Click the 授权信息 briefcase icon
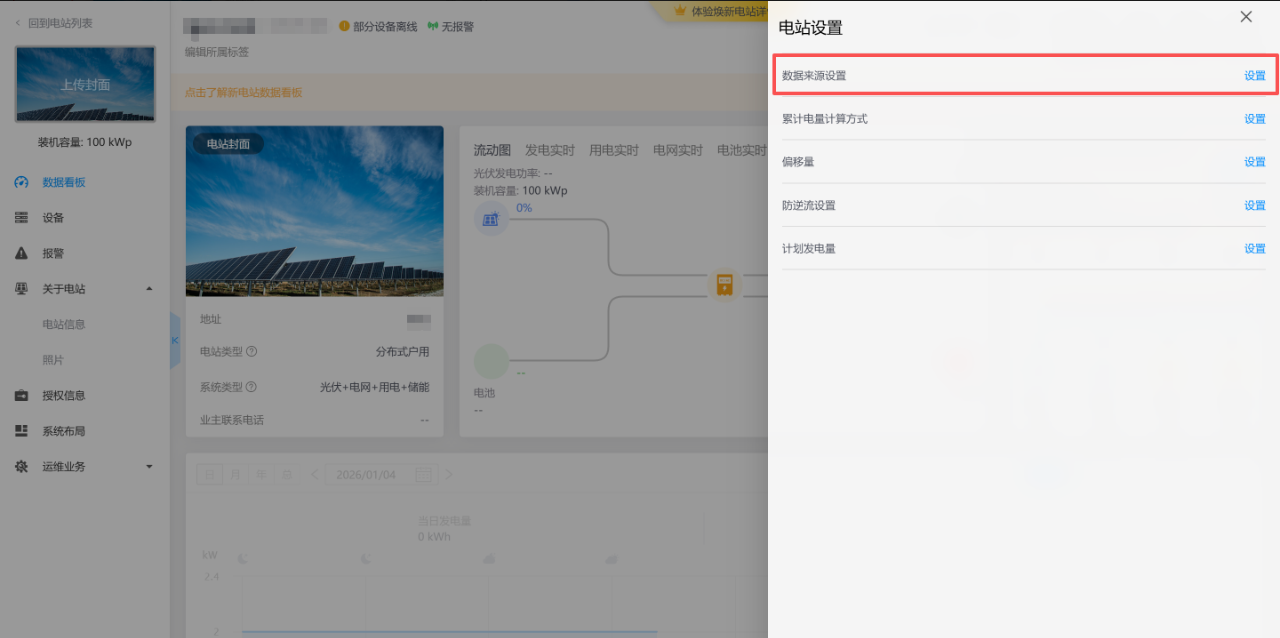This screenshot has height=638, width=1280. coord(22,396)
